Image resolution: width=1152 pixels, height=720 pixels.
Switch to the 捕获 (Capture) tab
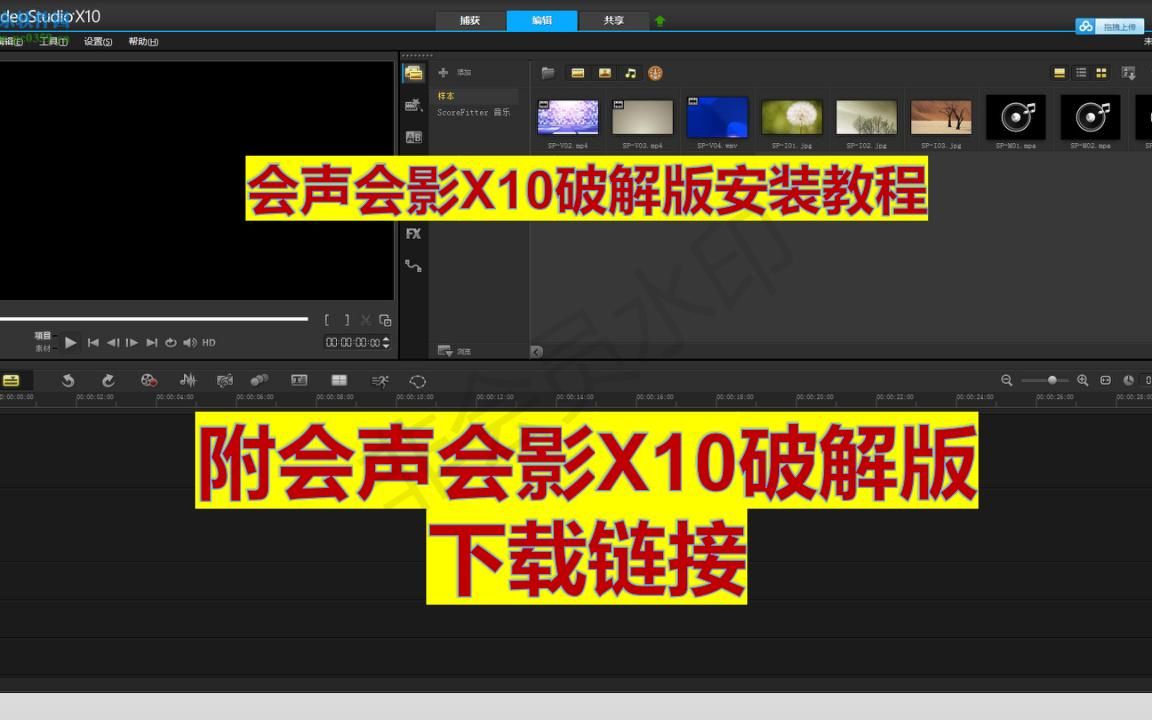click(x=470, y=21)
